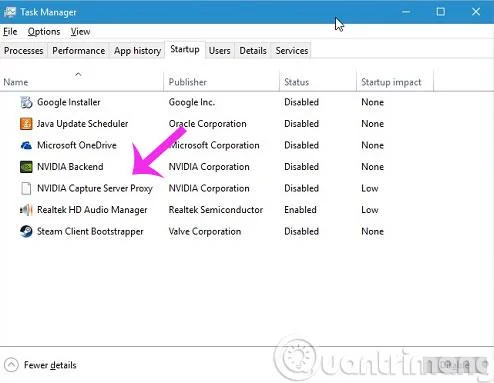The height and width of the screenshot is (383, 494).
Task: Click the Java Update Scheduler icon
Action: (x=26, y=124)
